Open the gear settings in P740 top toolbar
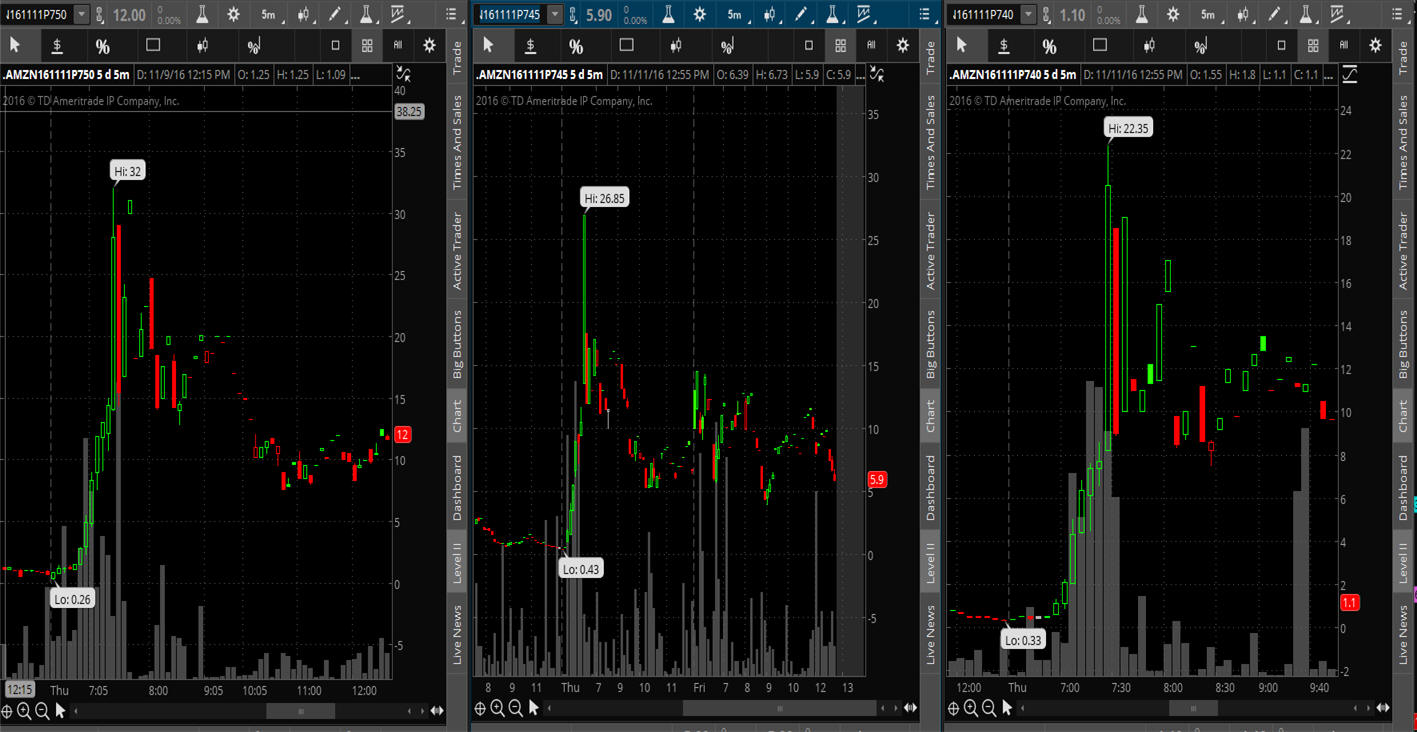This screenshot has width=1417, height=732. 1172,15
